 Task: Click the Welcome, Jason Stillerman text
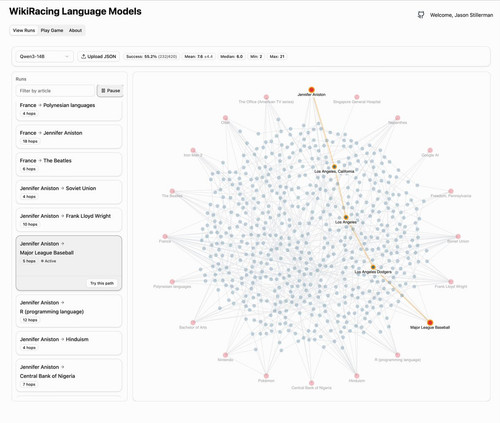[x=461, y=15]
